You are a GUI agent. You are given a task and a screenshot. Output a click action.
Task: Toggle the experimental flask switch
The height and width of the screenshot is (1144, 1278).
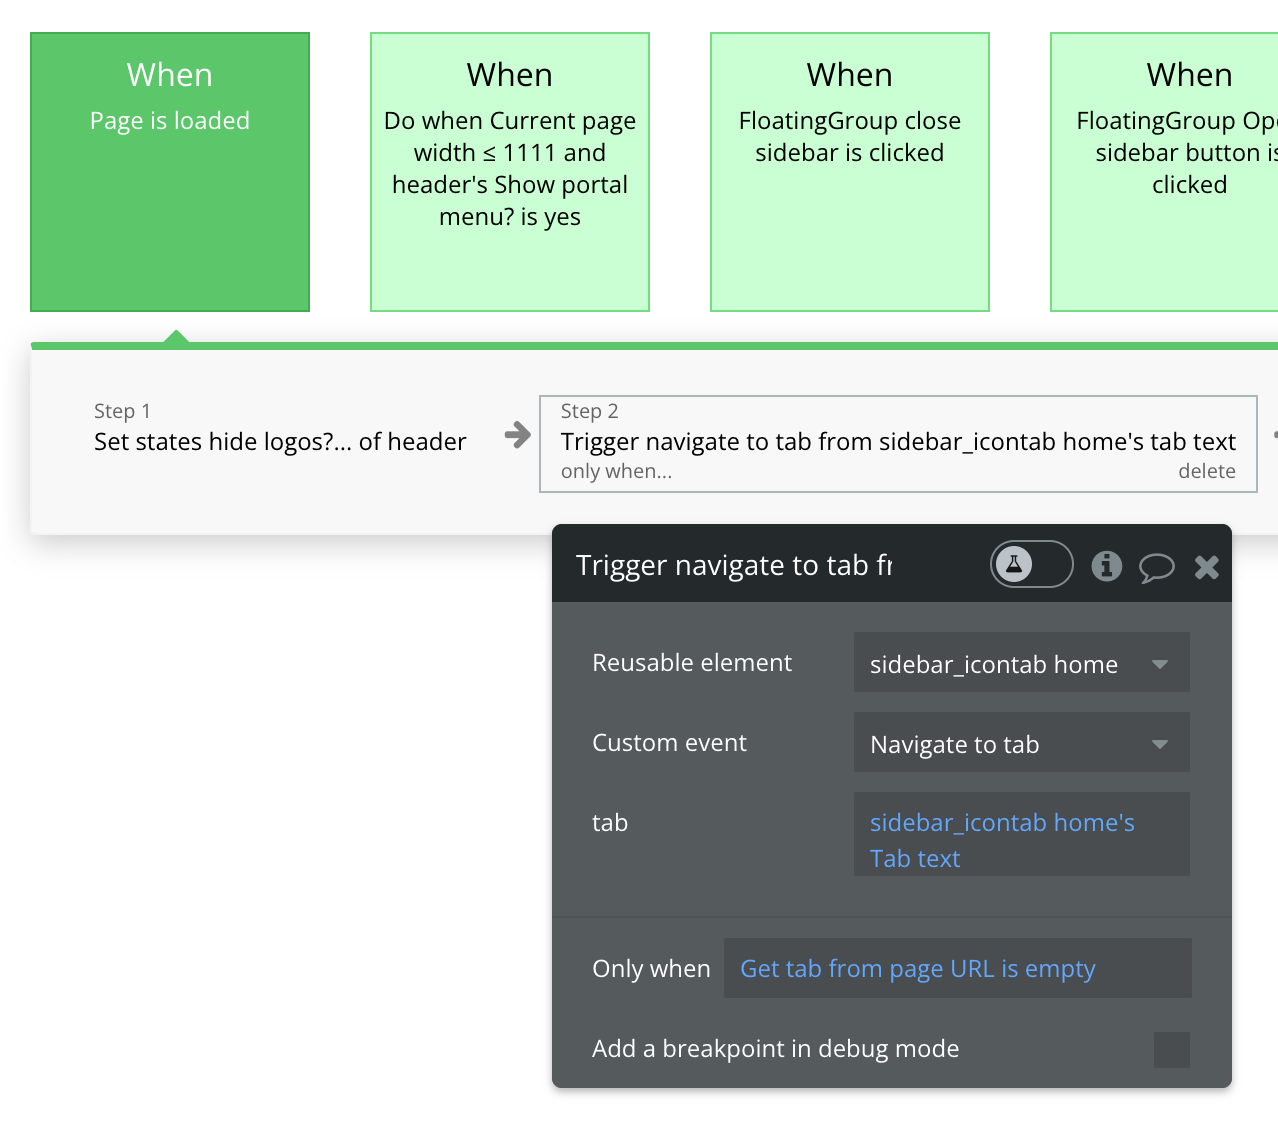coord(1031,565)
